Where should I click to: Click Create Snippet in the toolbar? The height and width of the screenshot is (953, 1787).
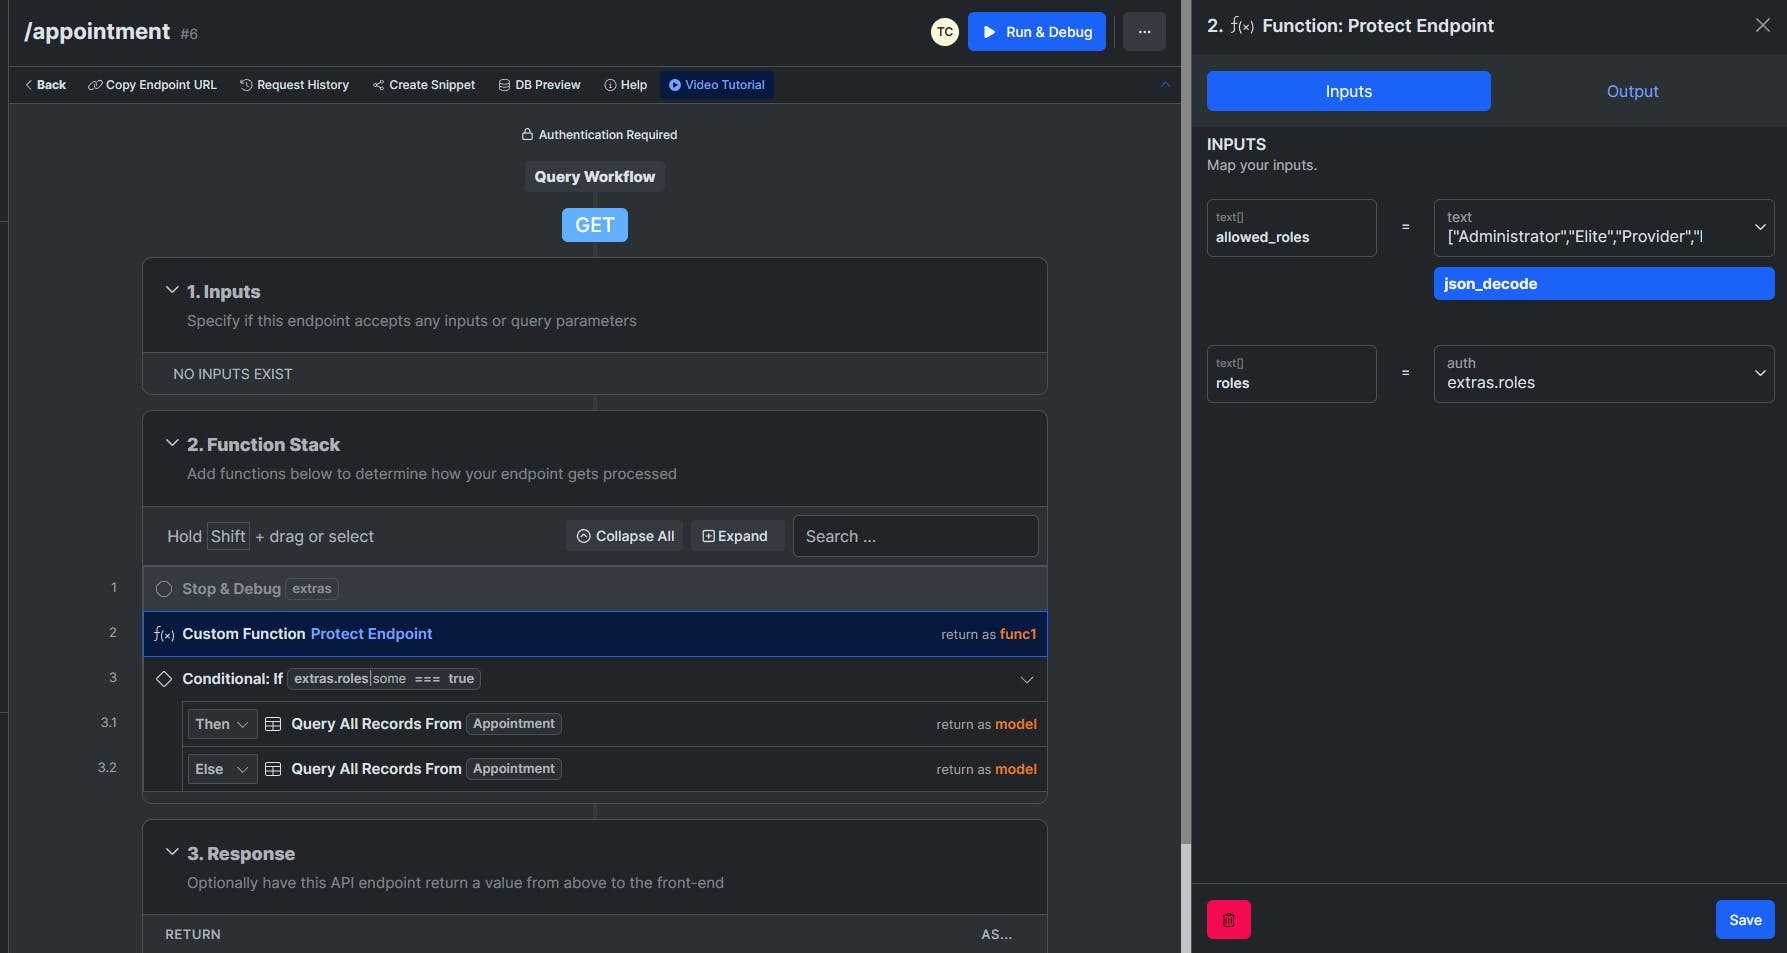(424, 85)
